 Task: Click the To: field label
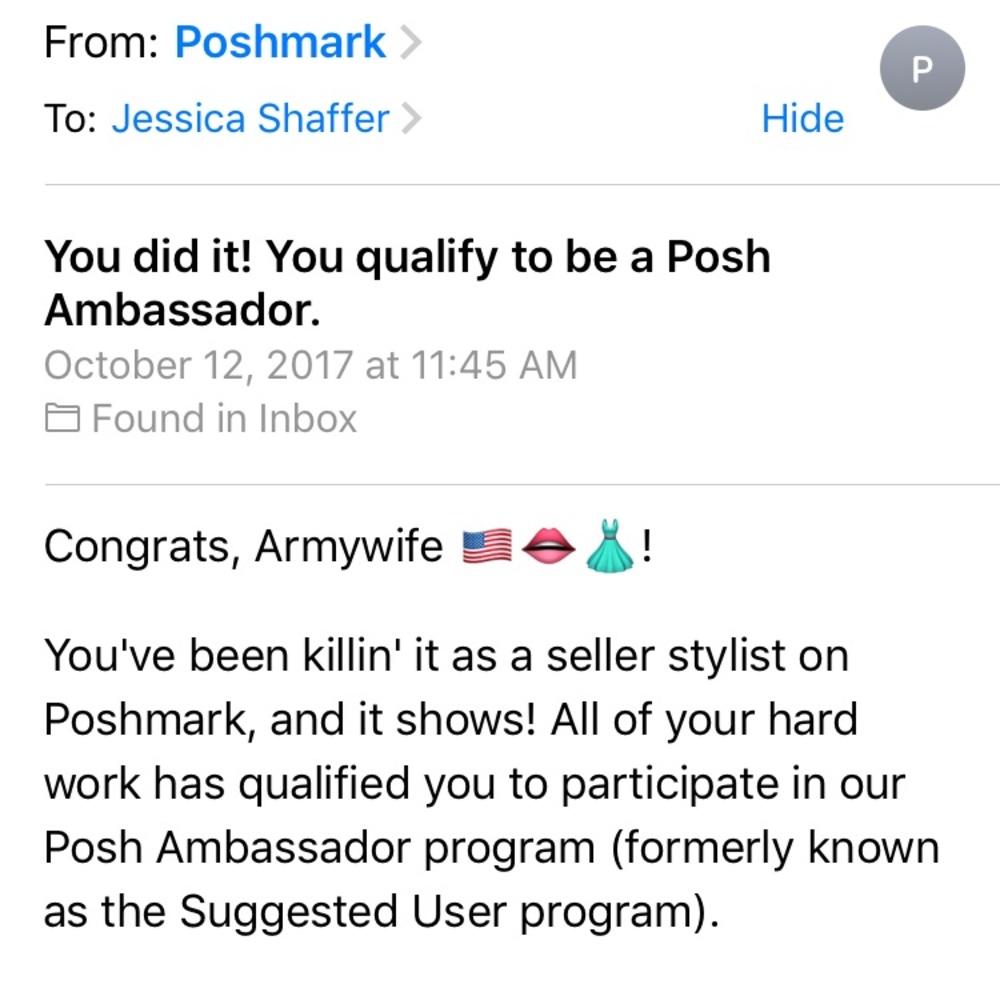(70, 119)
